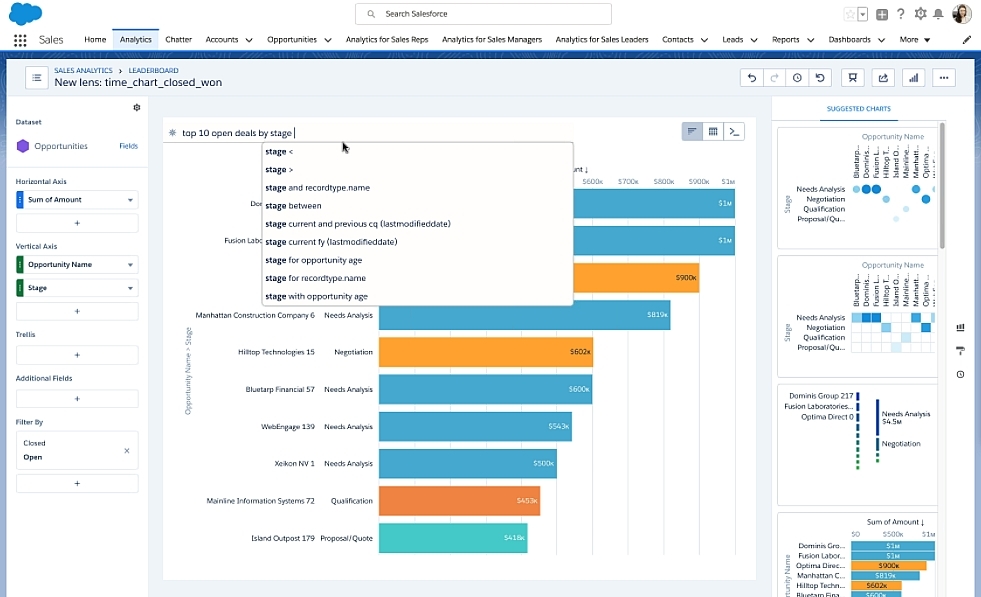Click the share export icon

[883, 78]
